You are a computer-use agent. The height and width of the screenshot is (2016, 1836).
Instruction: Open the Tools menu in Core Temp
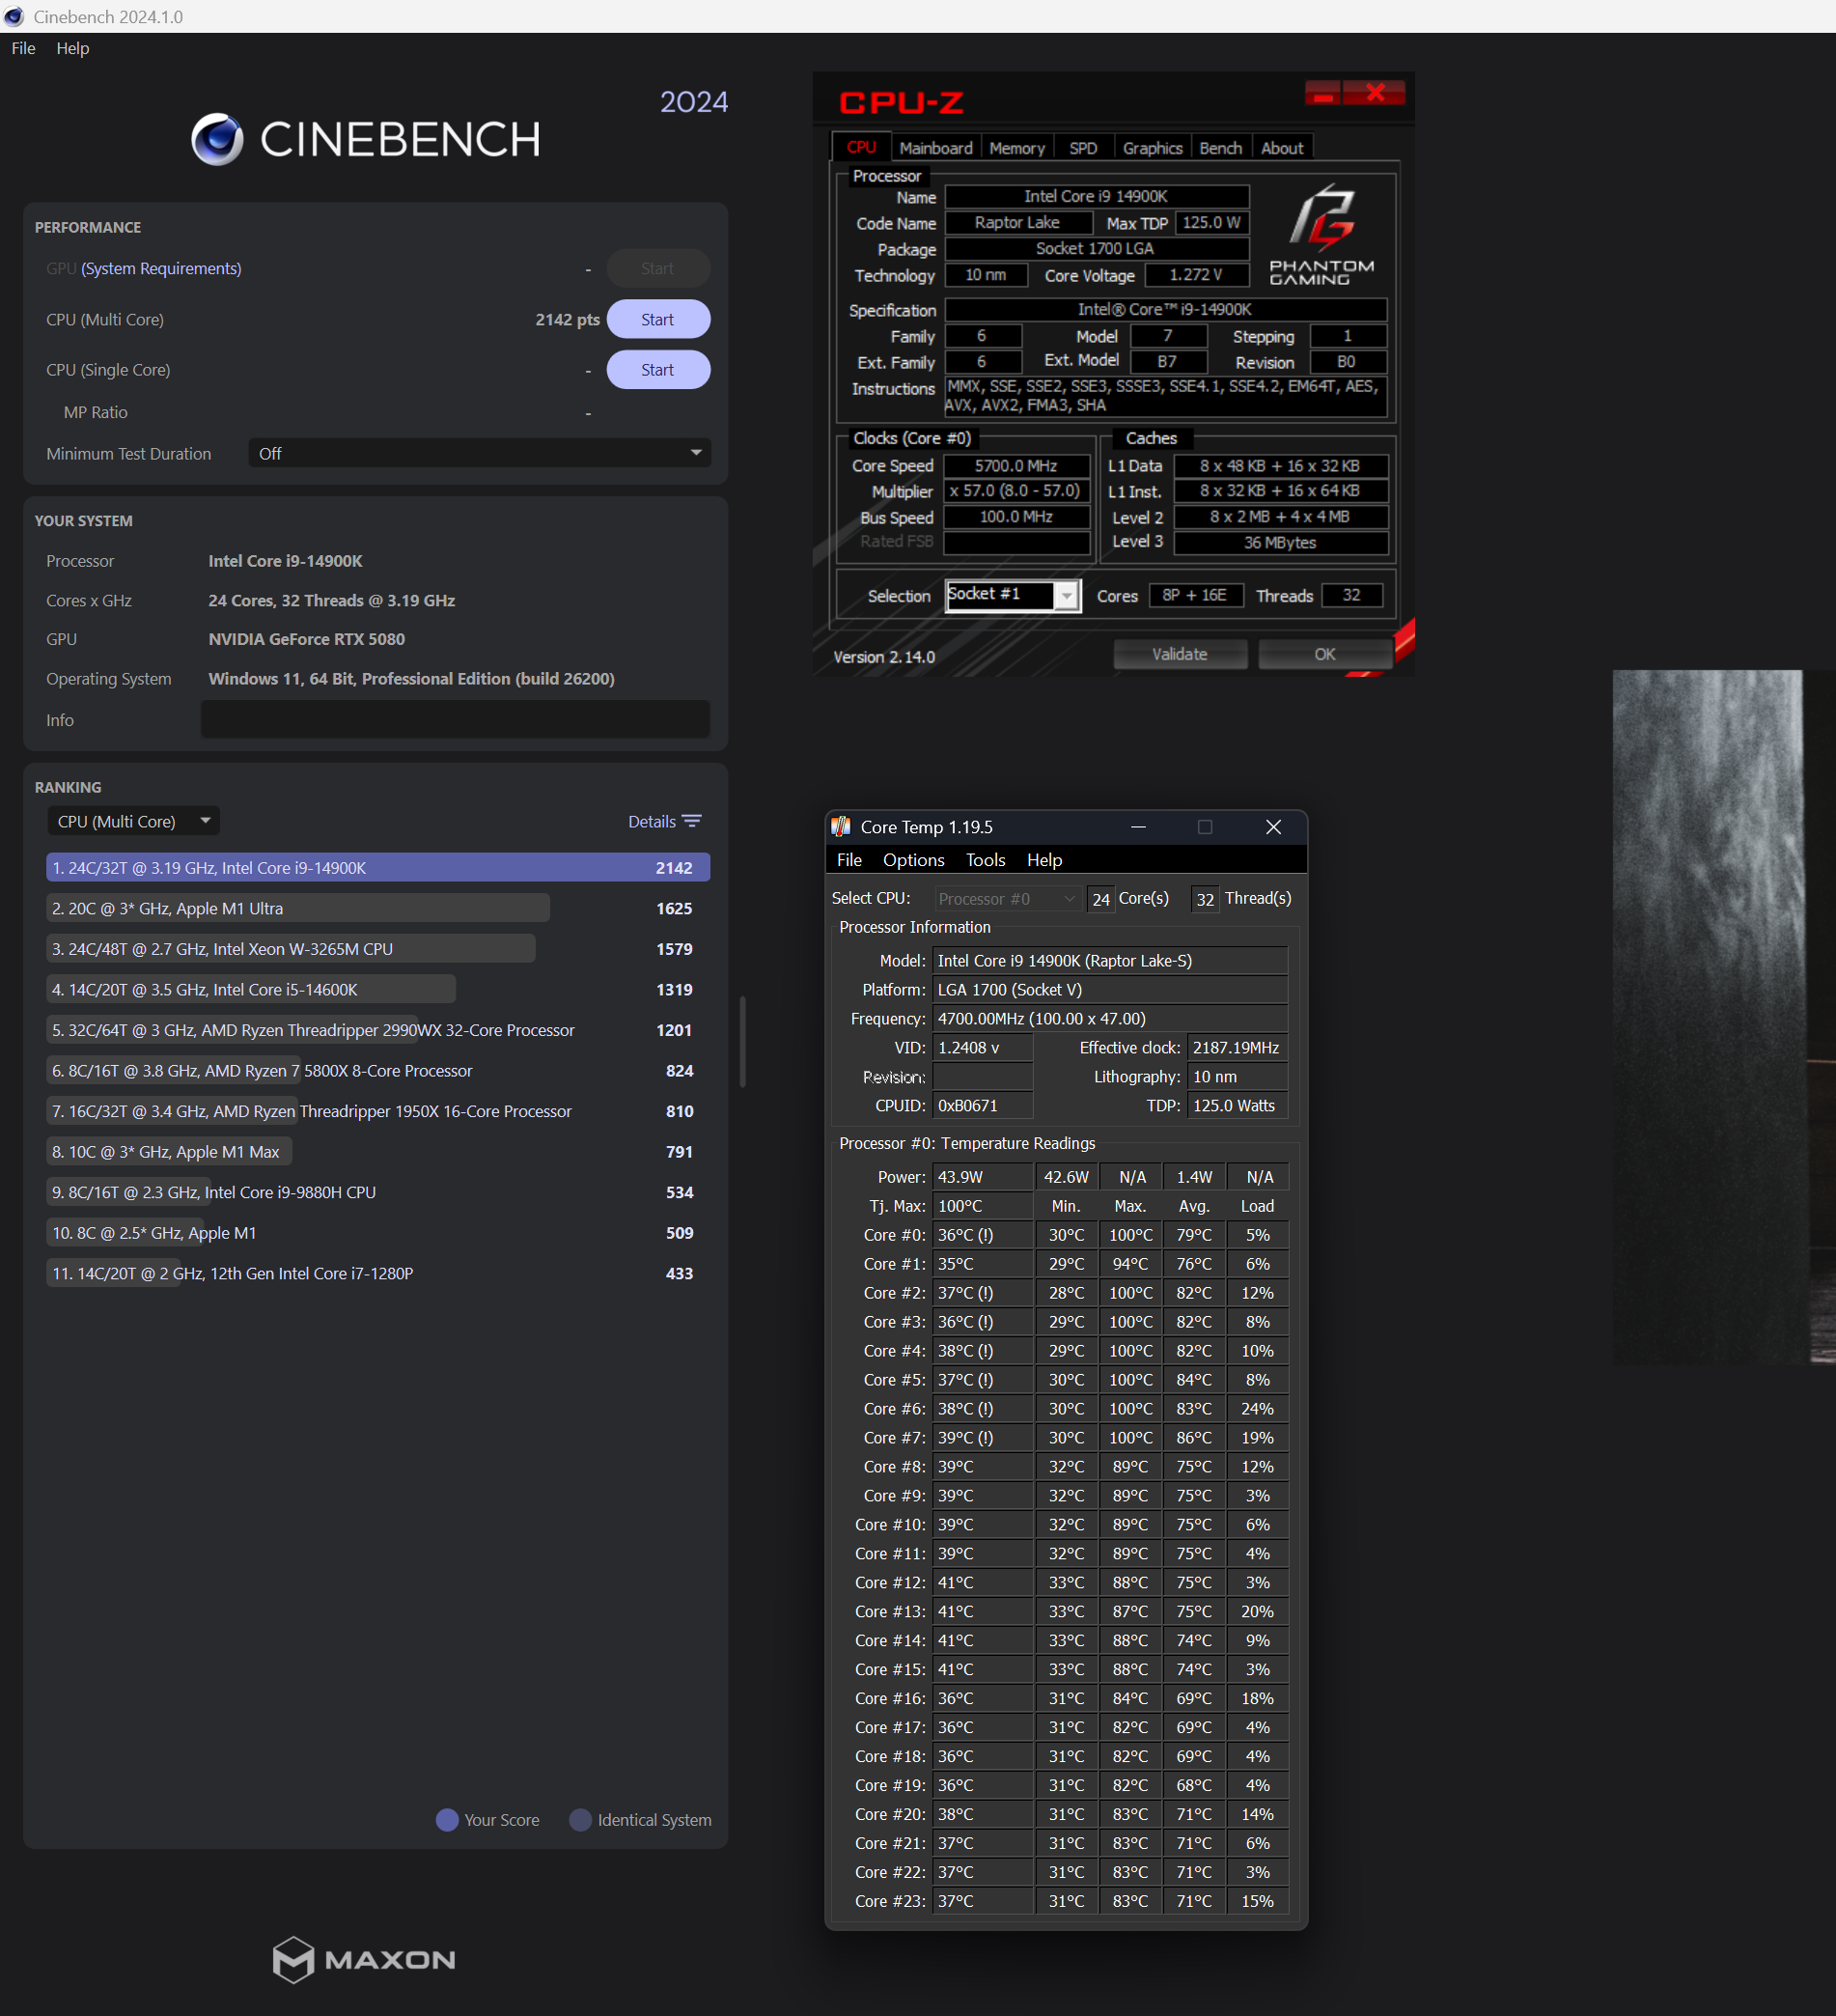(984, 860)
